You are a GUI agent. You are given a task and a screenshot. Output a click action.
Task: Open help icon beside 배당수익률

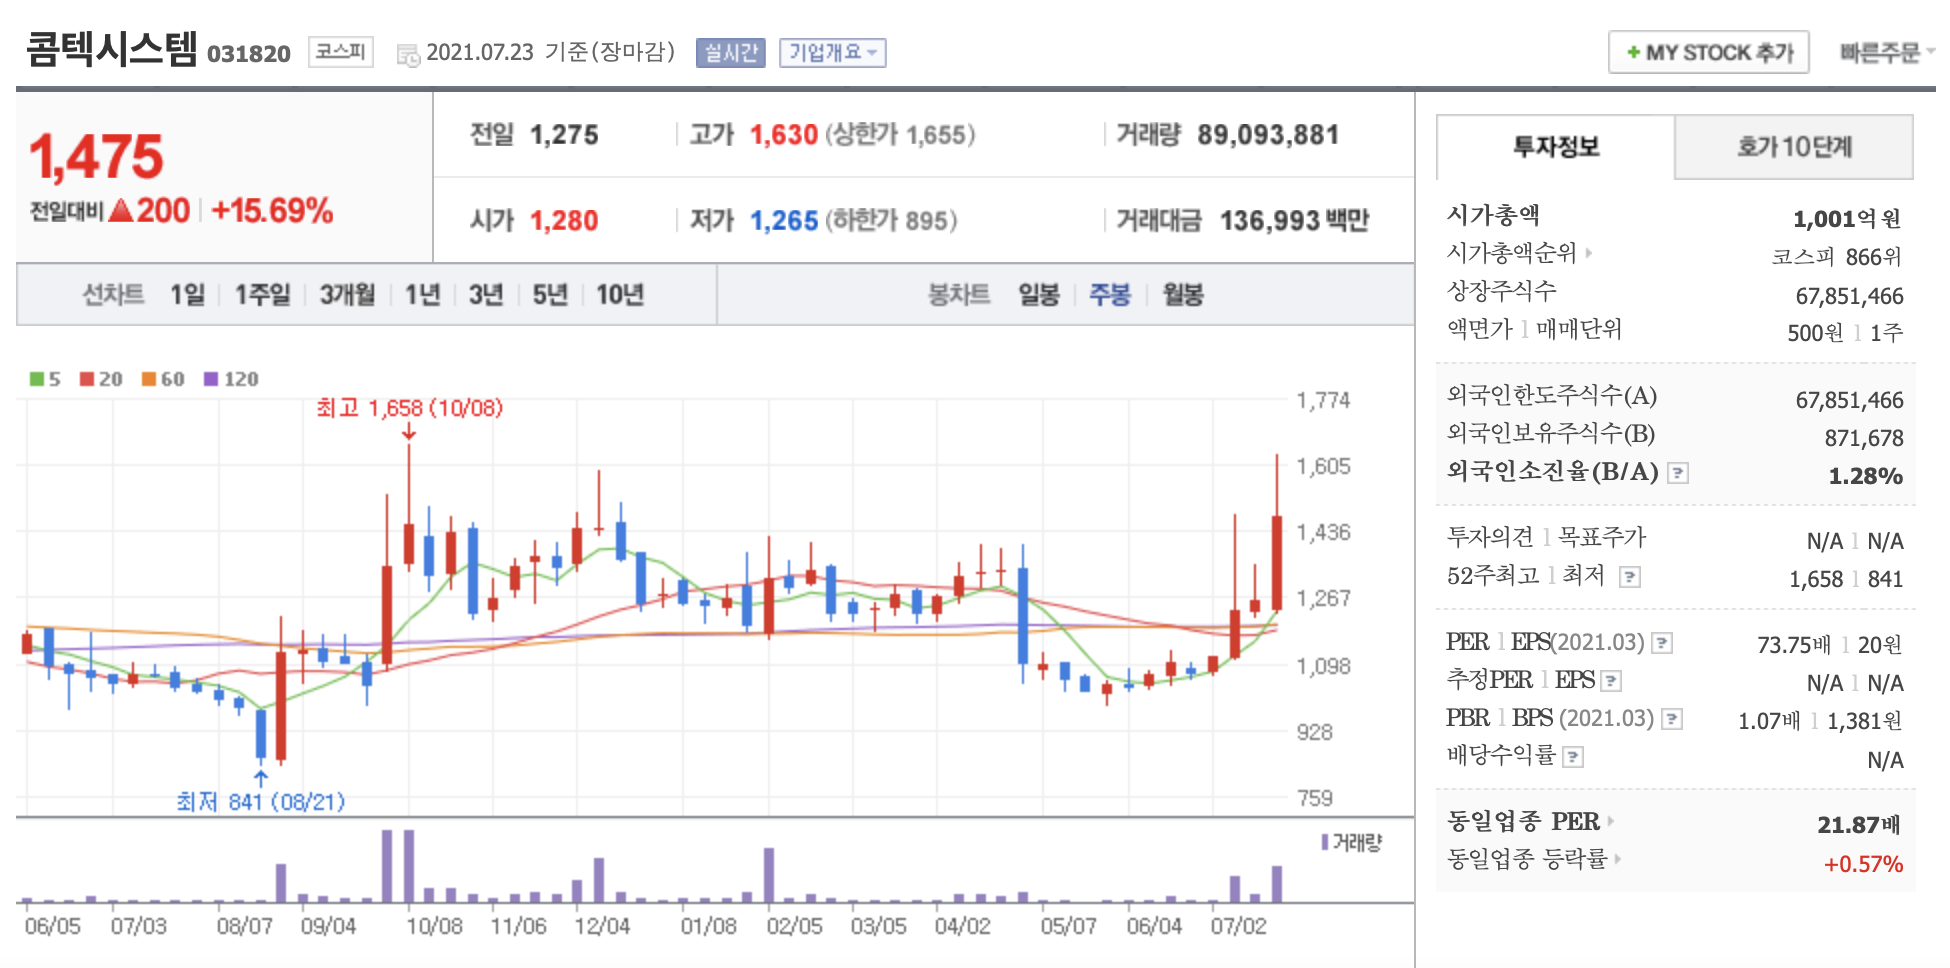pyautogui.click(x=1573, y=757)
